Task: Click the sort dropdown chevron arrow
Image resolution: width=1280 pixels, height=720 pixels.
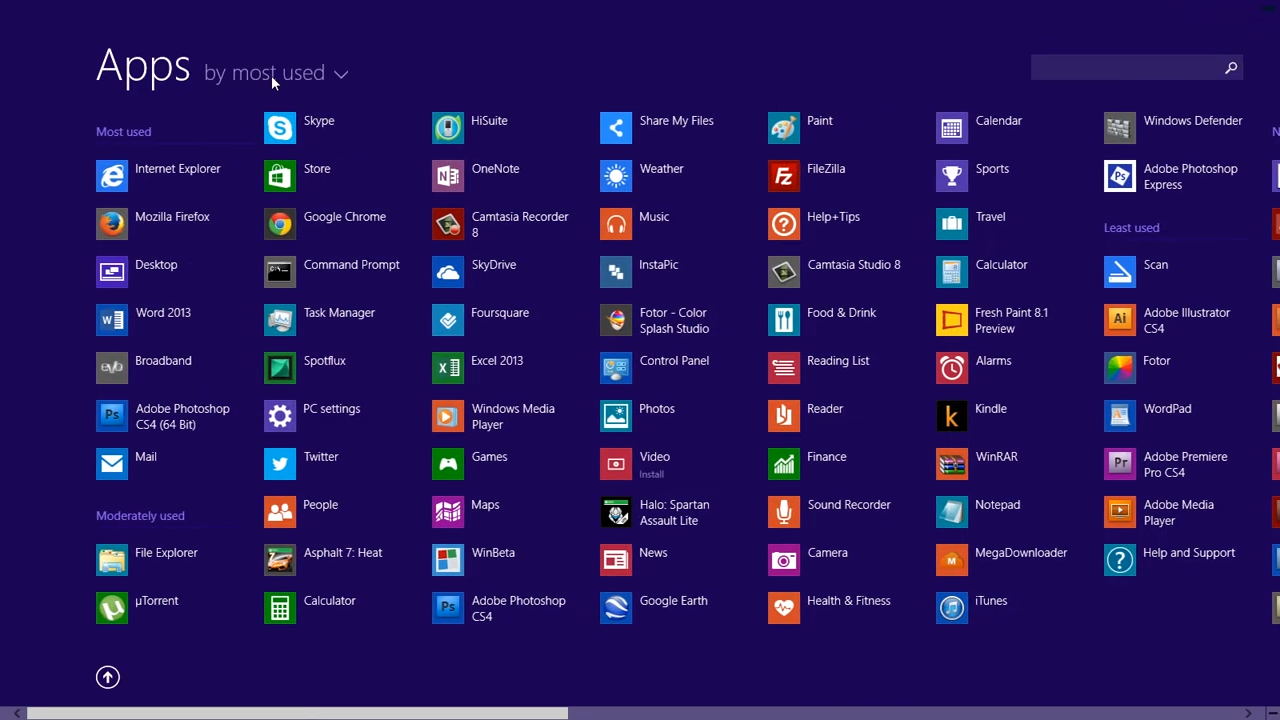Action: (x=341, y=74)
